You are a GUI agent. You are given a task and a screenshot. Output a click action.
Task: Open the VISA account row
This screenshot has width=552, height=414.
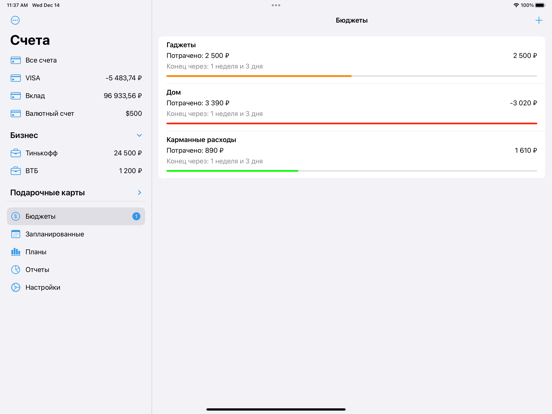pos(76,78)
